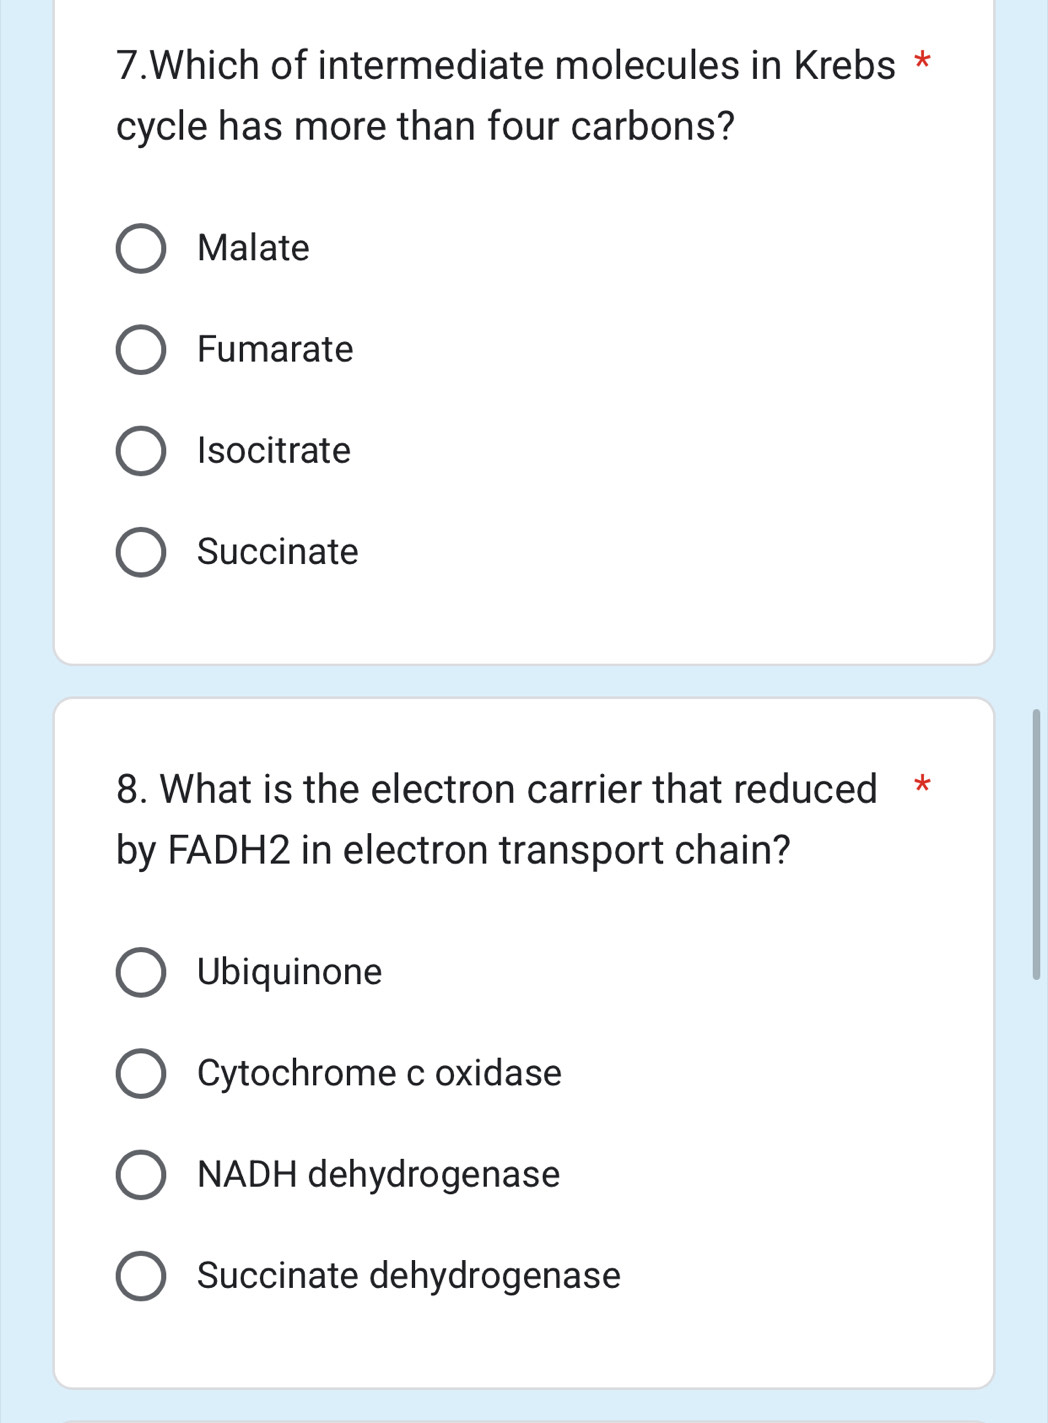Screen dimensions: 1048x1423
Task: Click the Malate radio circle
Action: pyautogui.click(x=141, y=249)
